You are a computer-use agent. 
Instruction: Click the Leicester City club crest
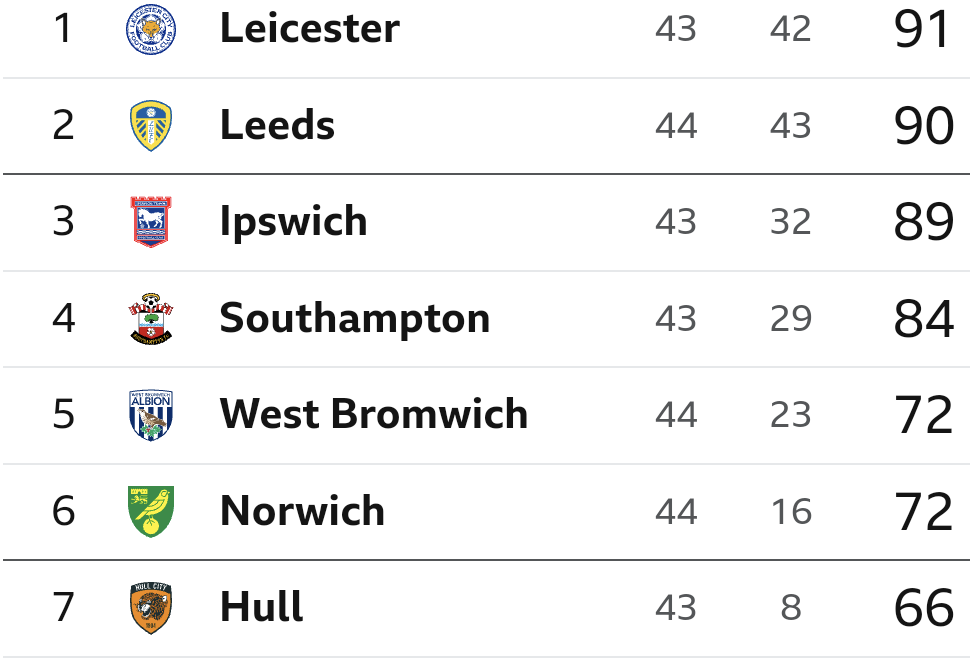pyautogui.click(x=151, y=29)
